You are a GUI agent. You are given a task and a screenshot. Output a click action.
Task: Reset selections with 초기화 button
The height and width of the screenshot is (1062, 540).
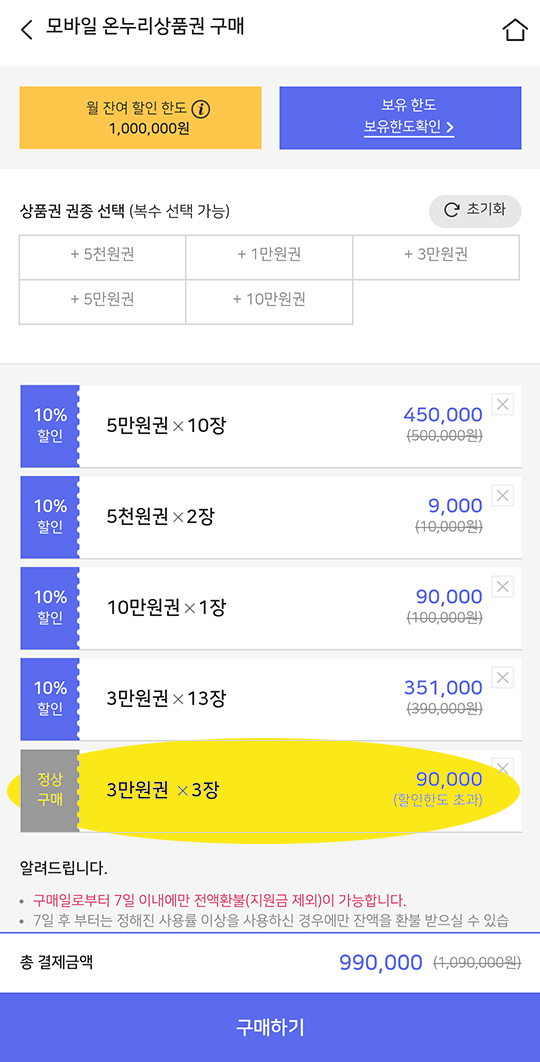point(475,211)
